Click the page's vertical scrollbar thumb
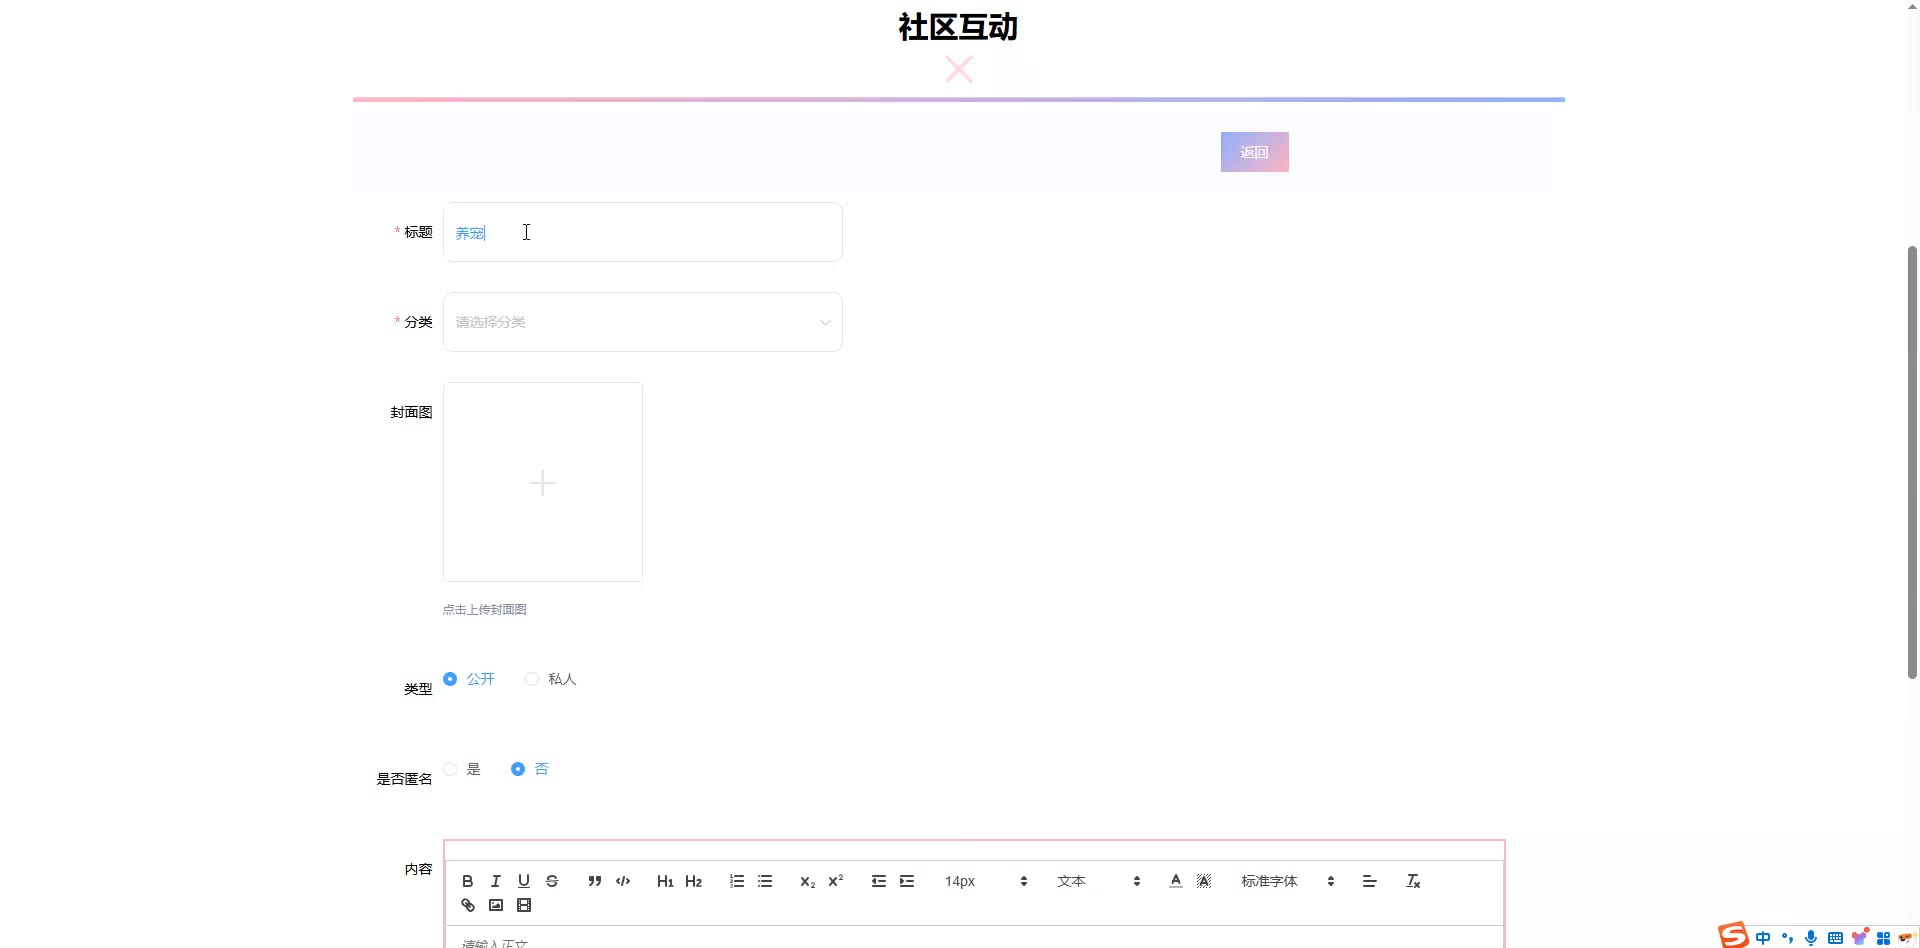Screen dimensions: 1920x948 [1912, 462]
